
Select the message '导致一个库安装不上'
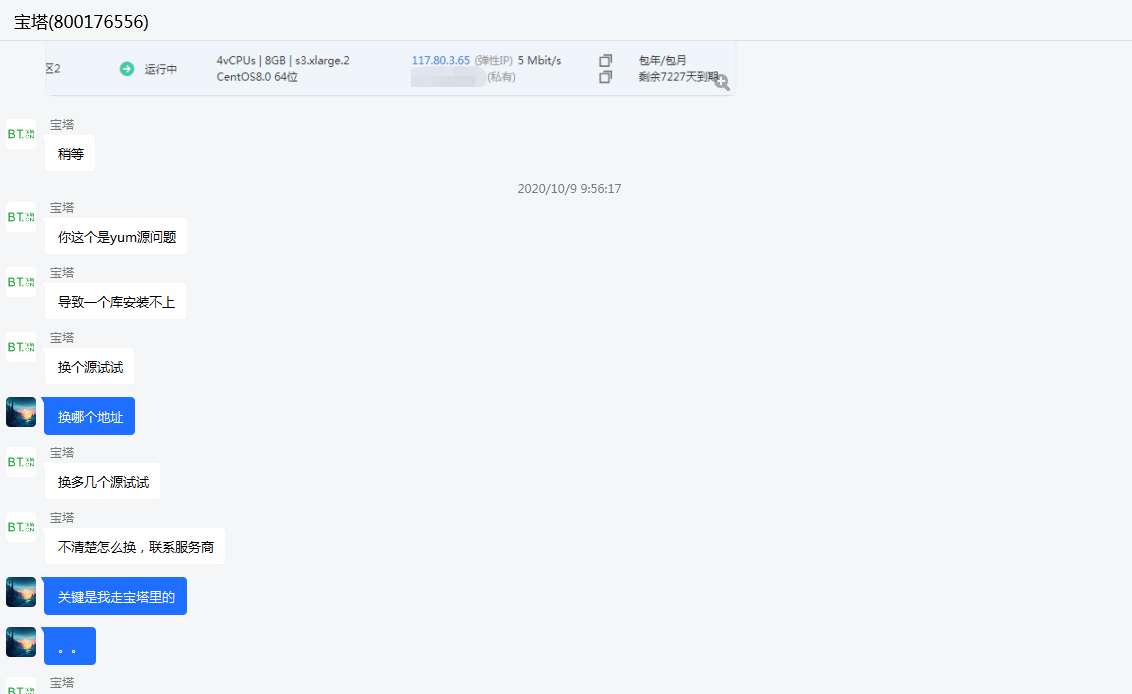pos(116,301)
